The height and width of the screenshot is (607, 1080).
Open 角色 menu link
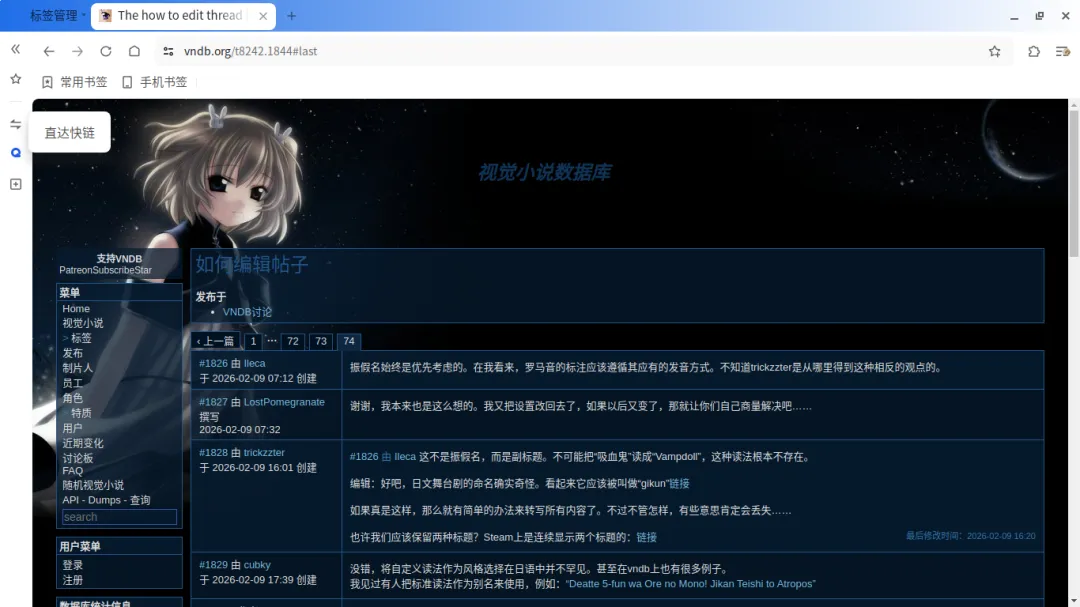pyautogui.click(x=72, y=398)
